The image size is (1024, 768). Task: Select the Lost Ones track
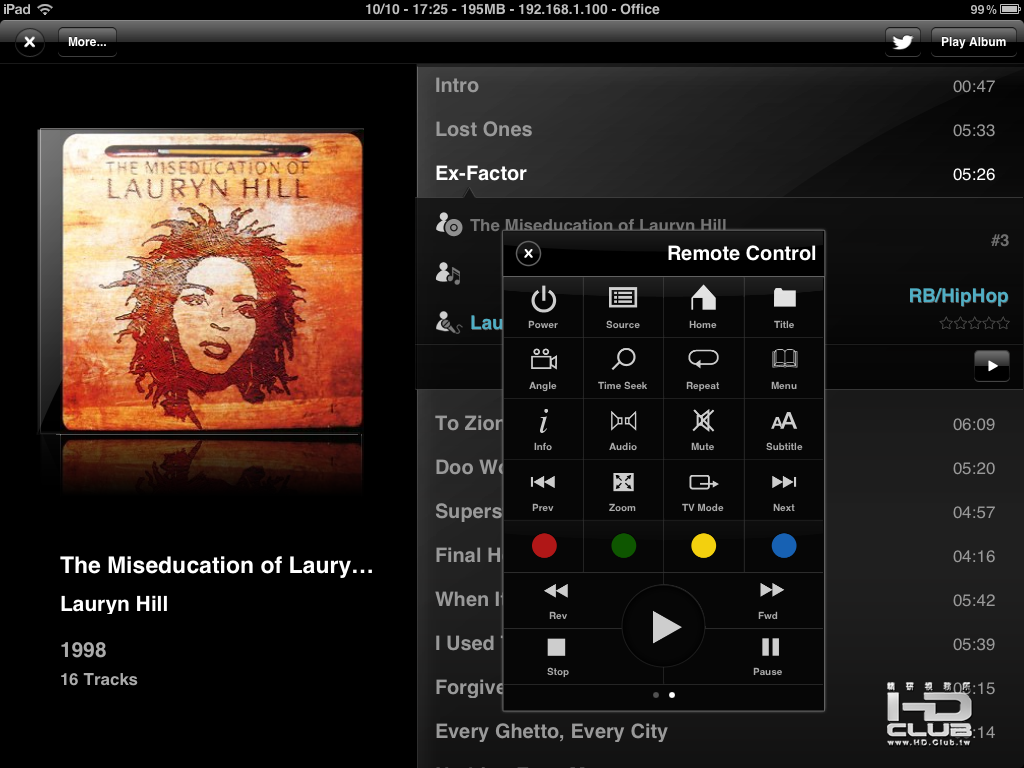point(720,129)
